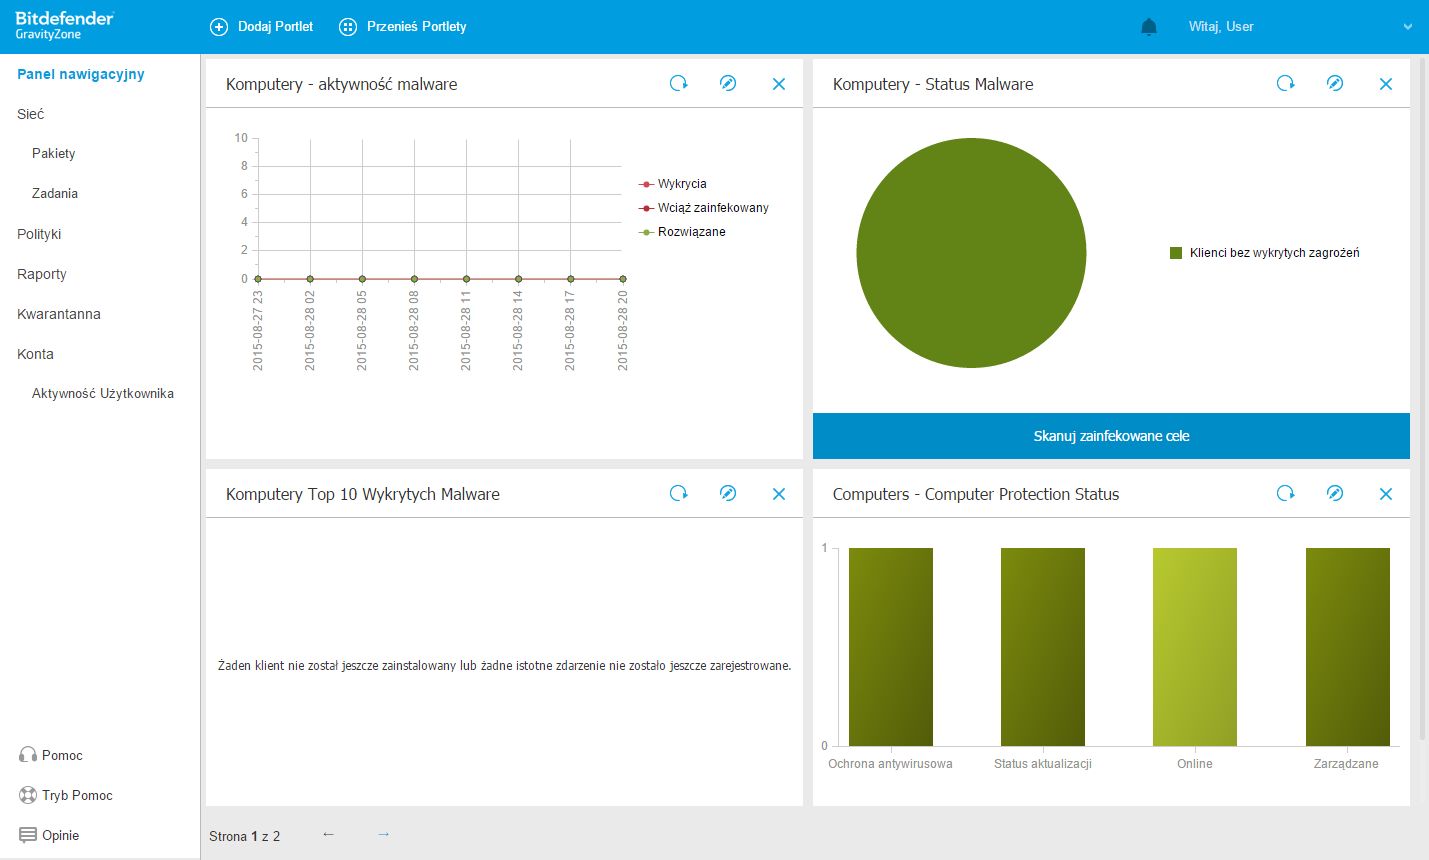
Task: Click the Przenieś Portlety grid icon
Action: (x=348, y=27)
